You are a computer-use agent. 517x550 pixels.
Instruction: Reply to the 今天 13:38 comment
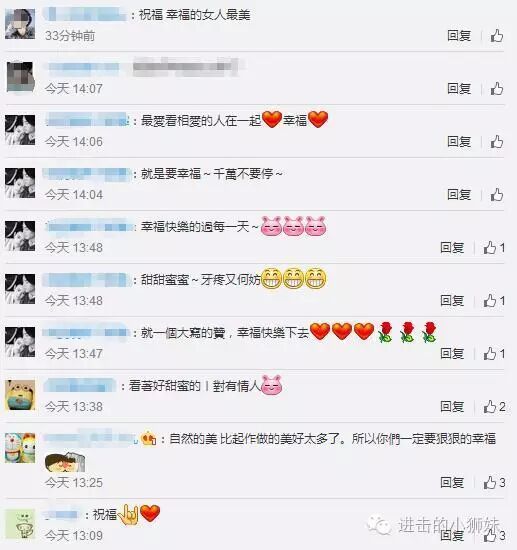[x=452, y=407]
